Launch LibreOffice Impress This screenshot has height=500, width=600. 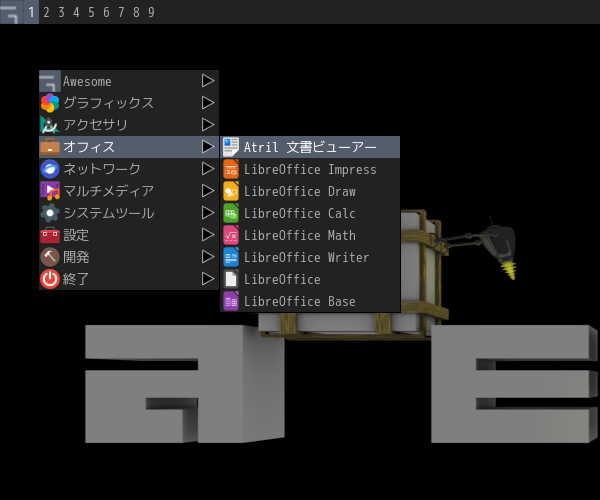pos(310,169)
